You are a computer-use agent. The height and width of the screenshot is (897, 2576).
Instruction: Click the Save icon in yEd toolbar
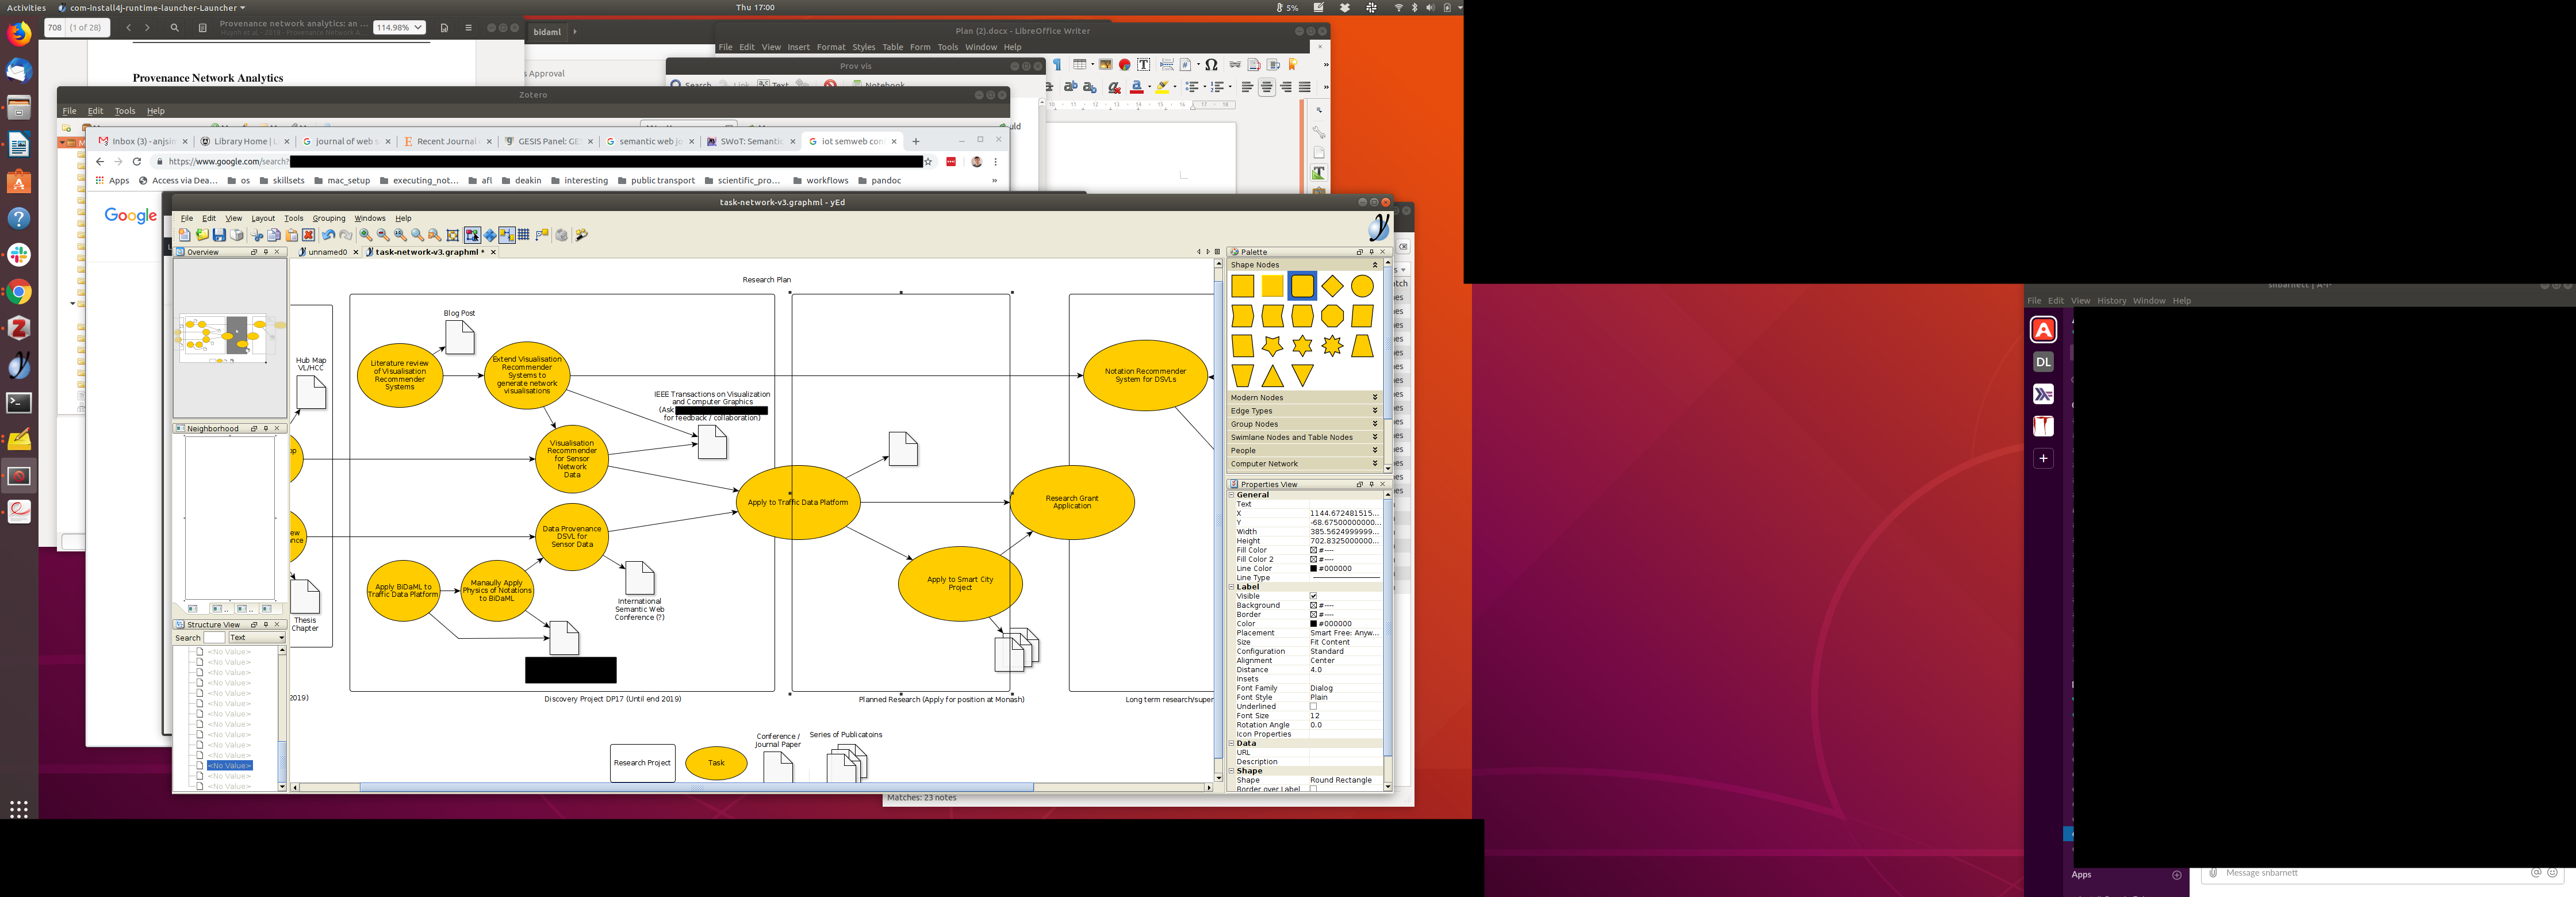pos(219,235)
